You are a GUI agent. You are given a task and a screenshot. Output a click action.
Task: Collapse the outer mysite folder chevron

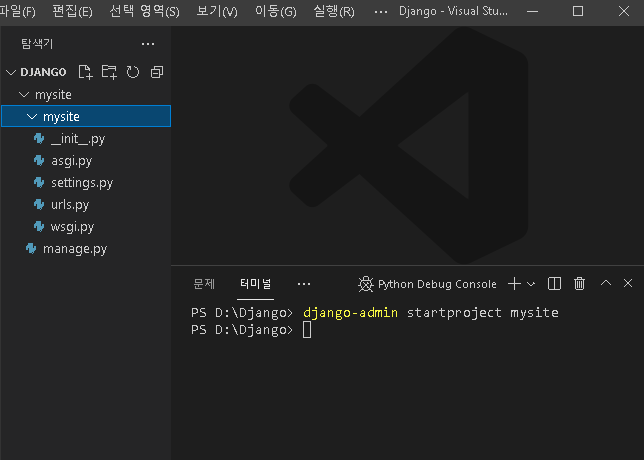(x=24, y=95)
